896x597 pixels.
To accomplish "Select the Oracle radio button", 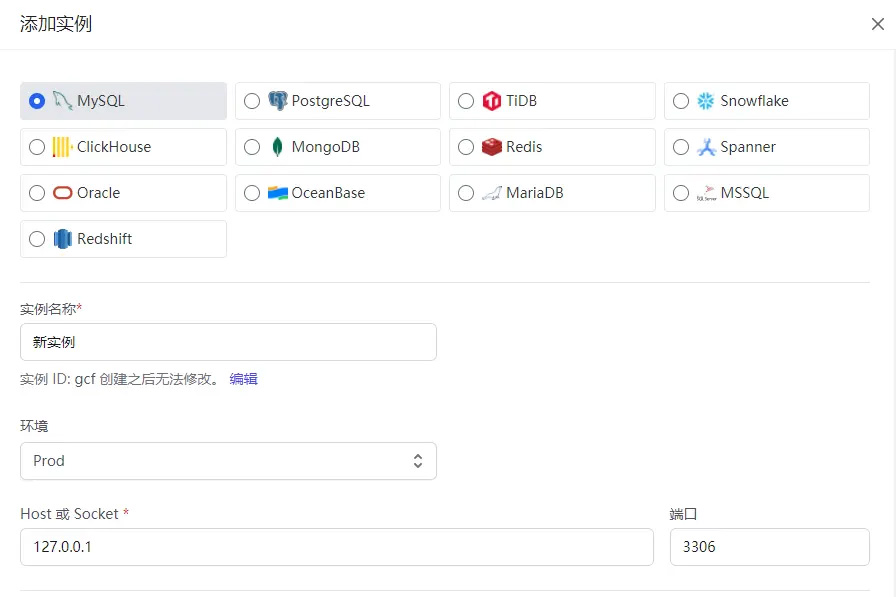I will [37, 193].
